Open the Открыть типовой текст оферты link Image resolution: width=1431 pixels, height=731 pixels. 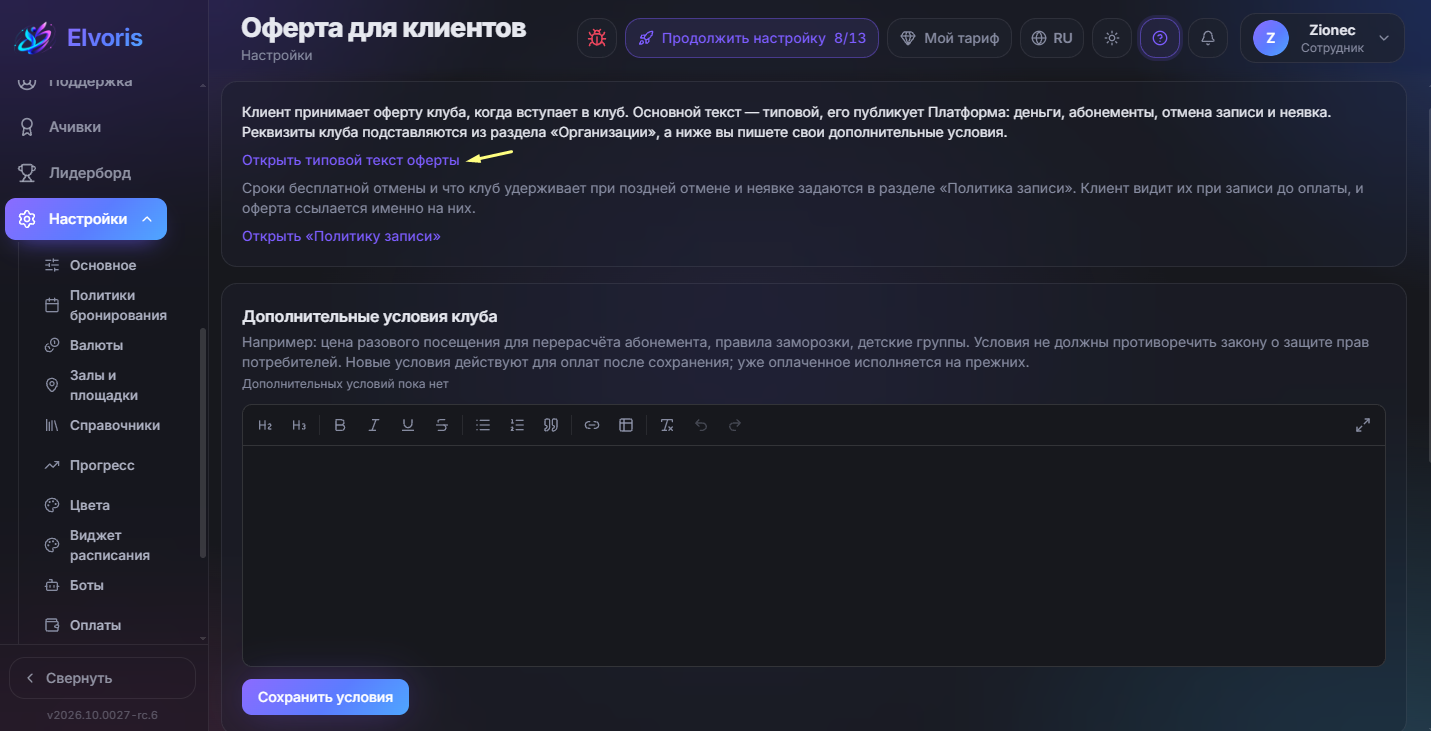tap(351, 160)
